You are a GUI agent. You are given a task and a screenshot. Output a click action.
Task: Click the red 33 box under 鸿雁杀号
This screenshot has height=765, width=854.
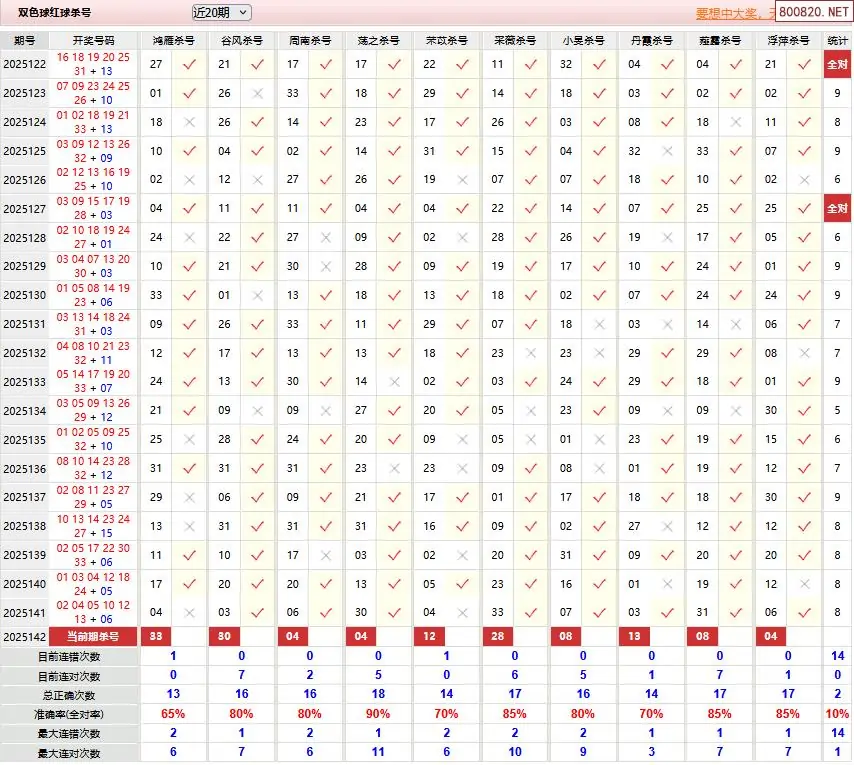(155, 637)
